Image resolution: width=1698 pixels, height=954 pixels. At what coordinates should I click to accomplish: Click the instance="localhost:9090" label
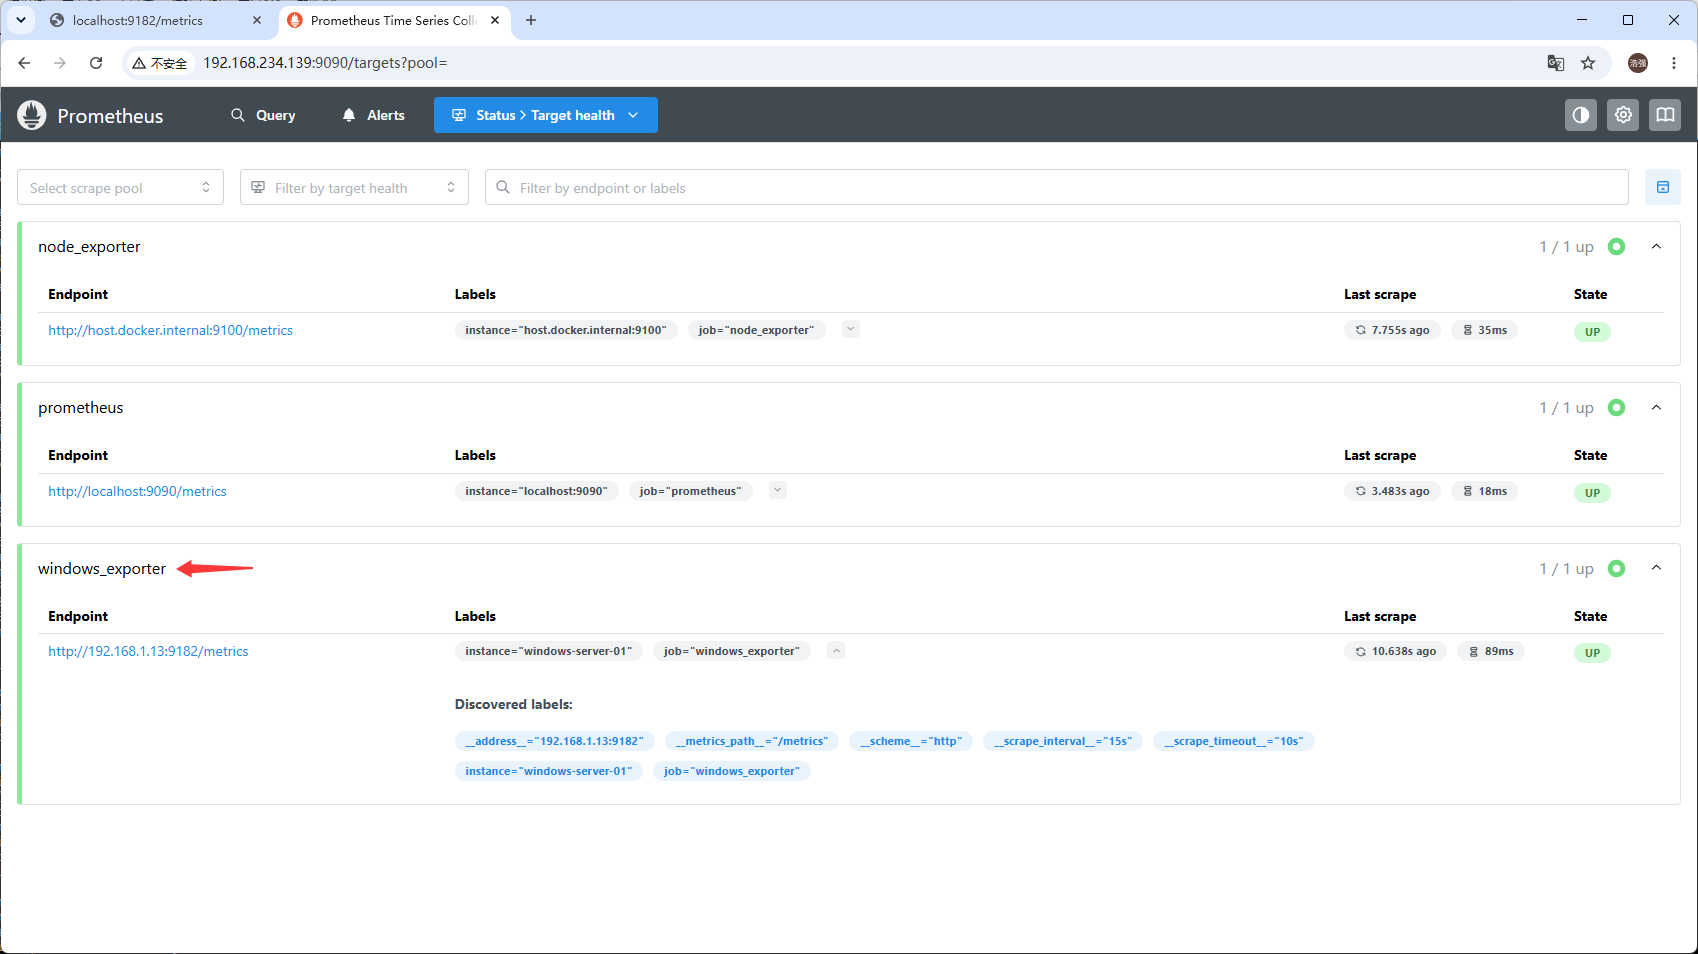[536, 491]
